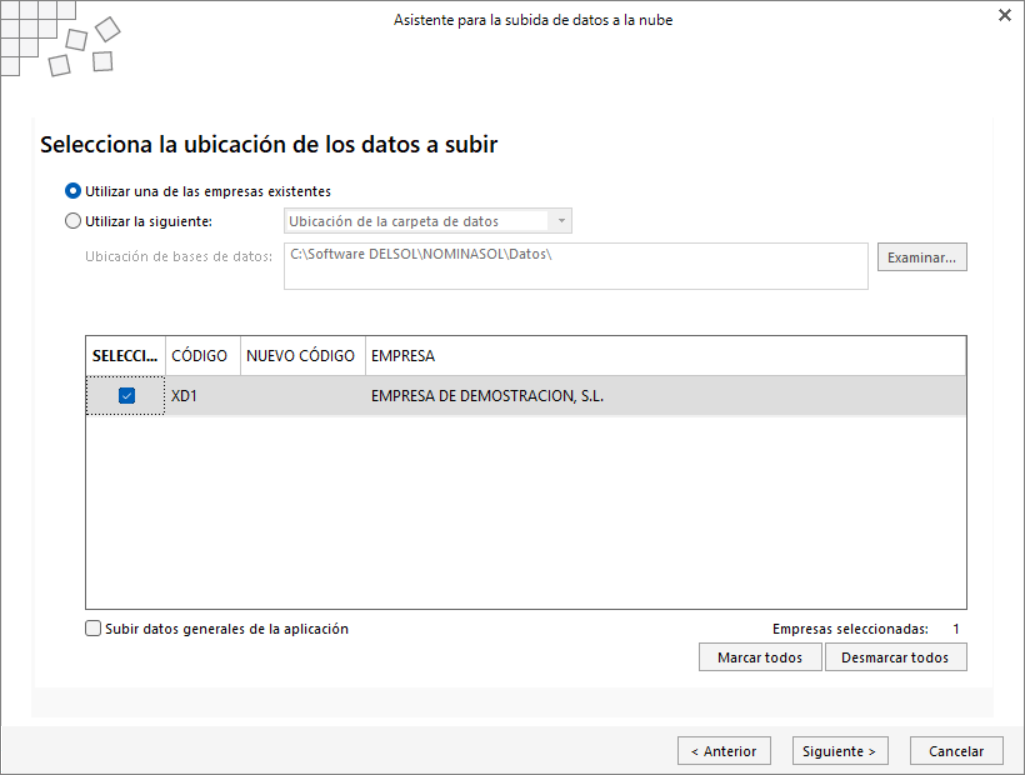Click the SELECCI... column header
Image resolution: width=1025 pixels, height=775 pixels.
tap(126, 356)
